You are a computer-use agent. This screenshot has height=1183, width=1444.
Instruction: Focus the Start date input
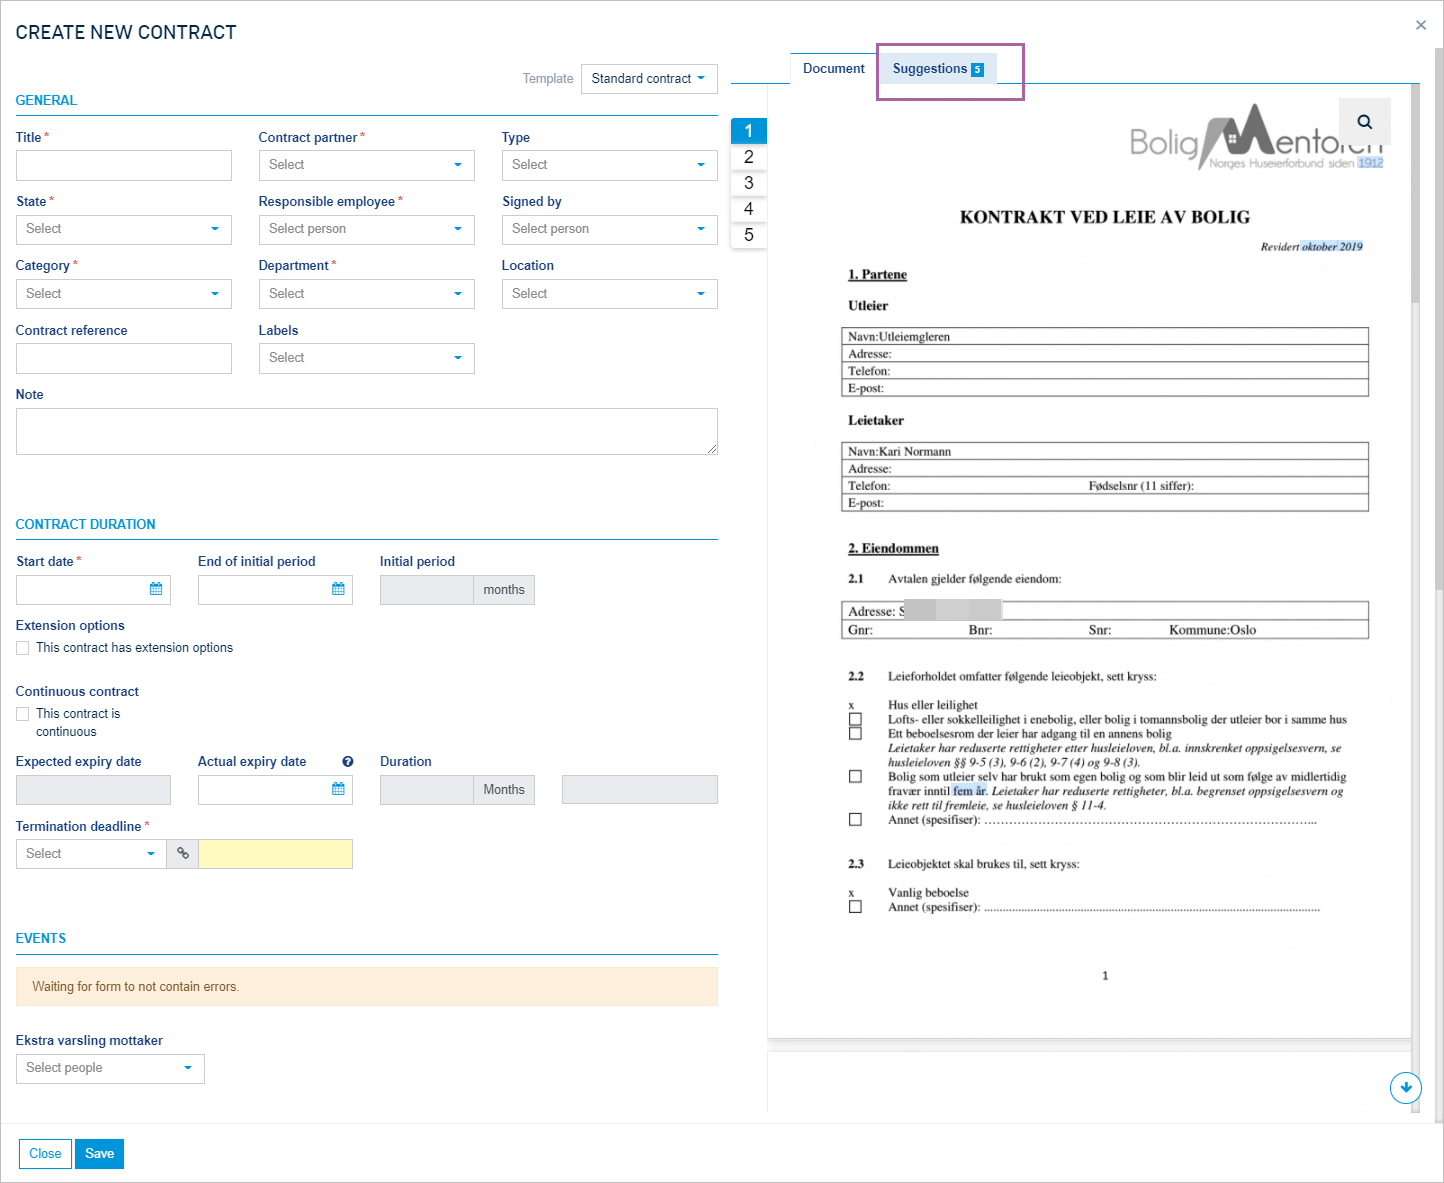point(93,589)
